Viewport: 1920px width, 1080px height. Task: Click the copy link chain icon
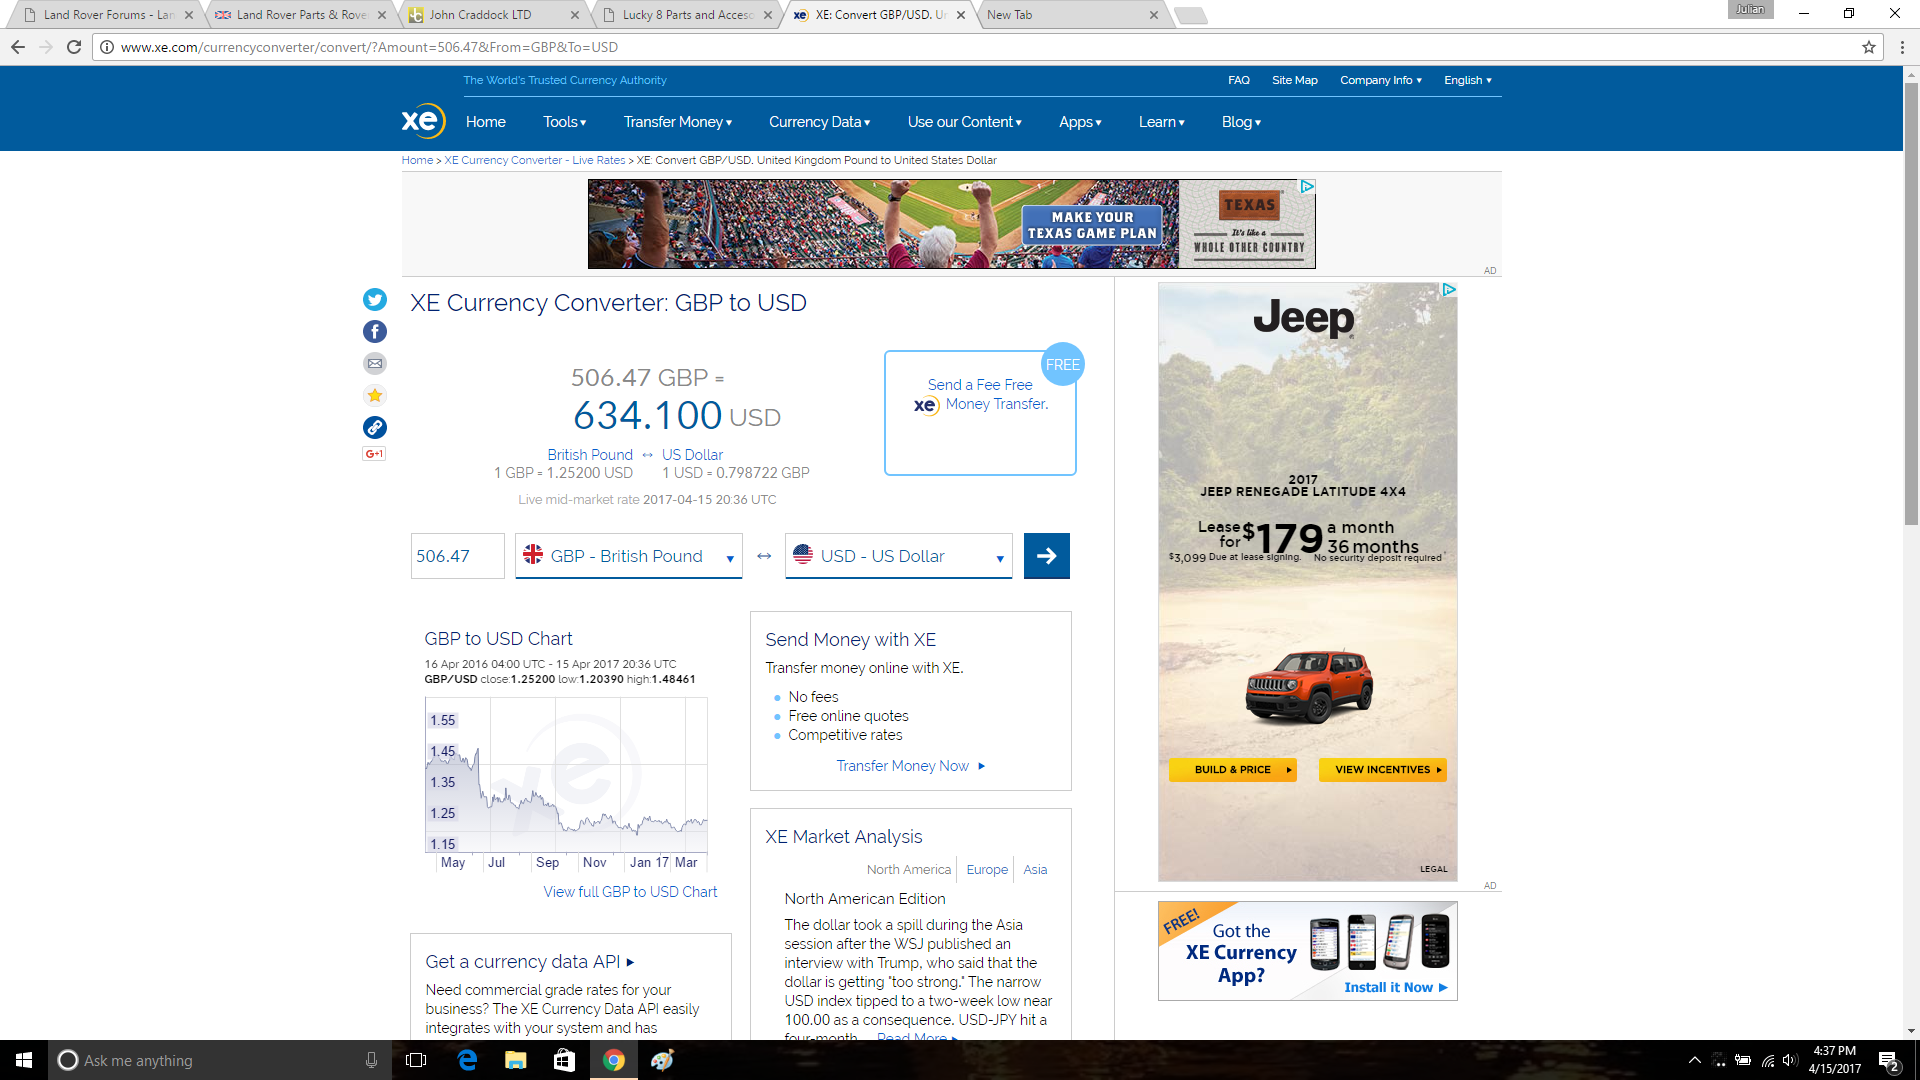coord(375,427)
